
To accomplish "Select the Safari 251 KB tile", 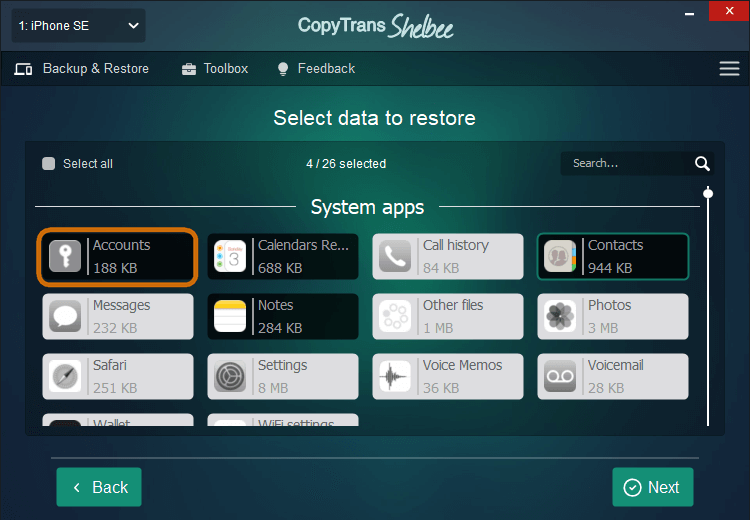I will [118, 376].
